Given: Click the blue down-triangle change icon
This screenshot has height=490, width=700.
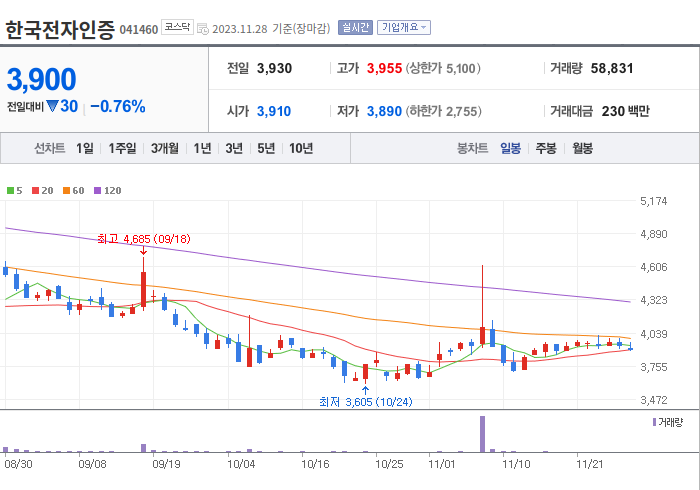Looking at the screenshot, I should point(52,107).
